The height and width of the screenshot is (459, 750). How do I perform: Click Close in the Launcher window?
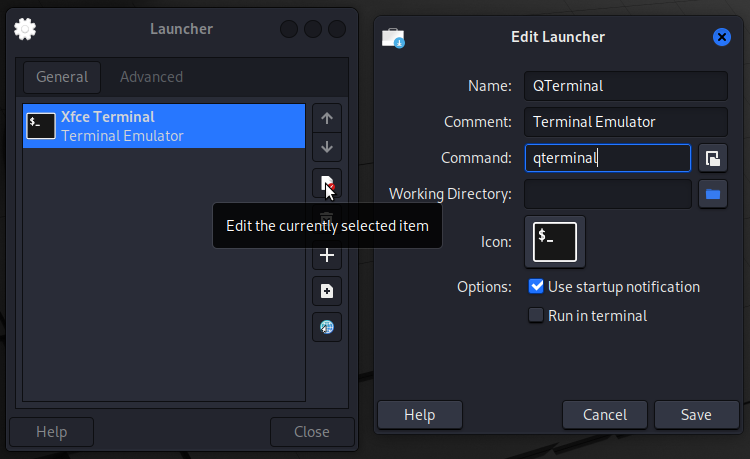[x=312, y=432]
